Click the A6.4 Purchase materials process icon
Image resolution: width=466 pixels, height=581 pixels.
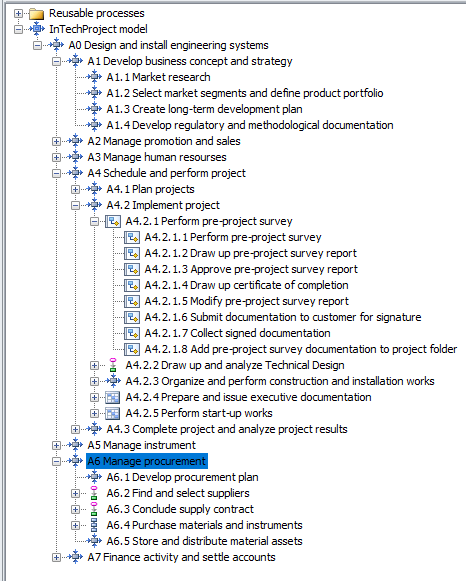point(94,525)
